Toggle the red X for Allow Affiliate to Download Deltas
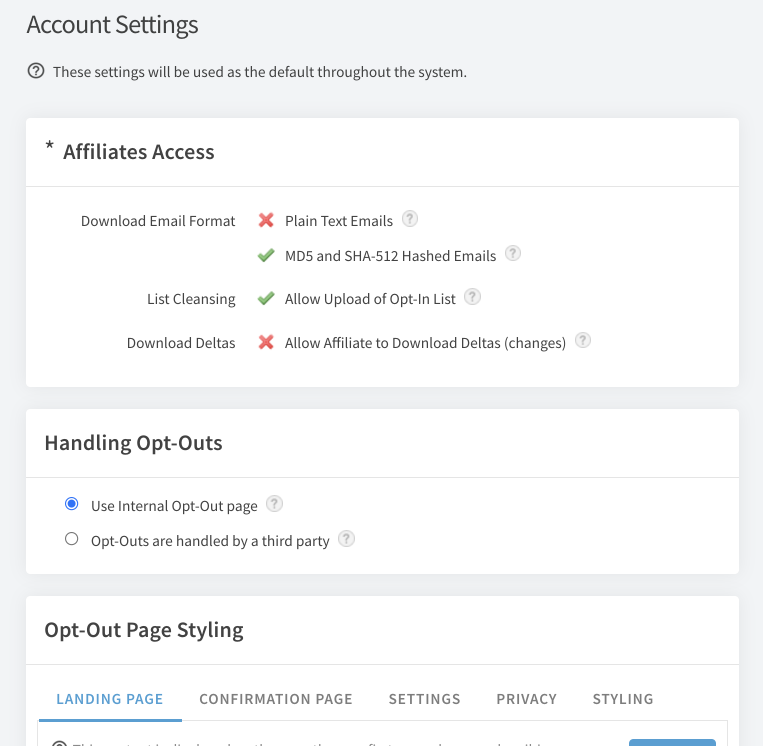 coord(266,343)
